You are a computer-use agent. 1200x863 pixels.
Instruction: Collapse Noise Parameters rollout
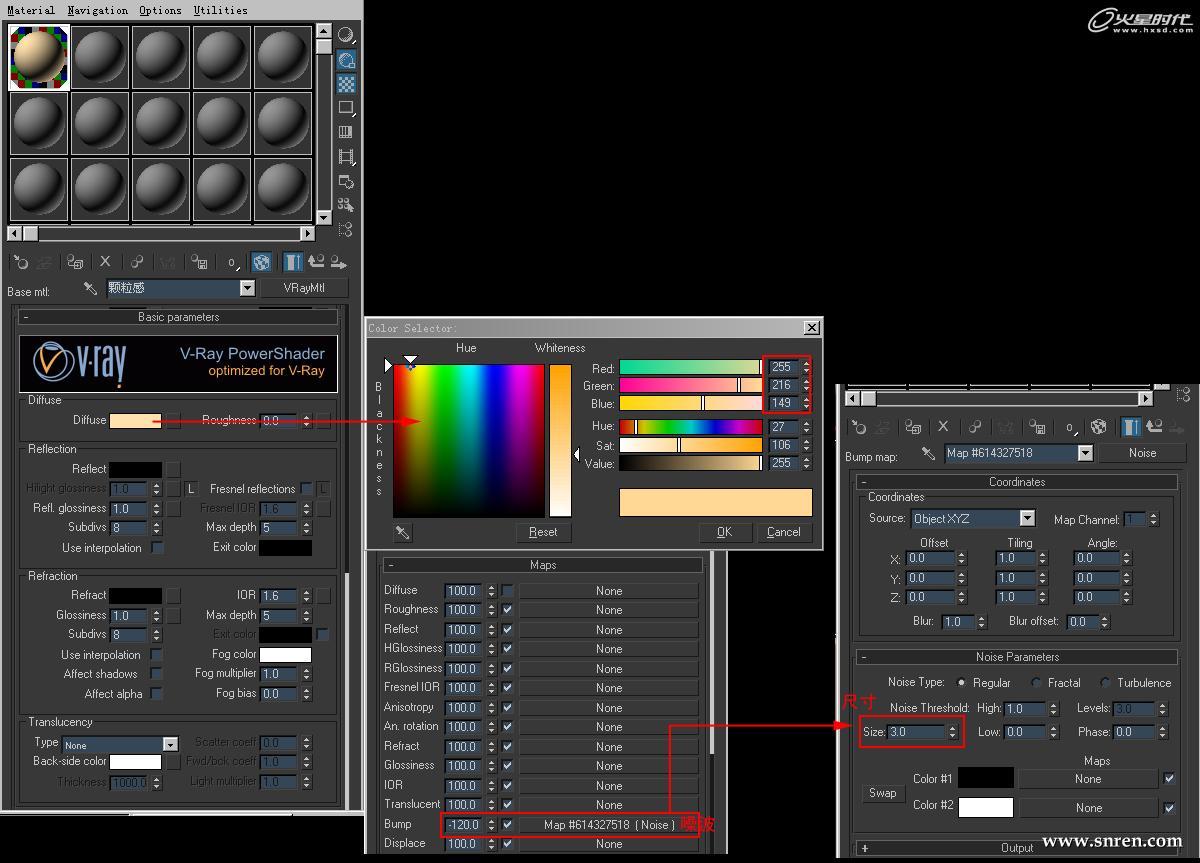click(1017, 657)
